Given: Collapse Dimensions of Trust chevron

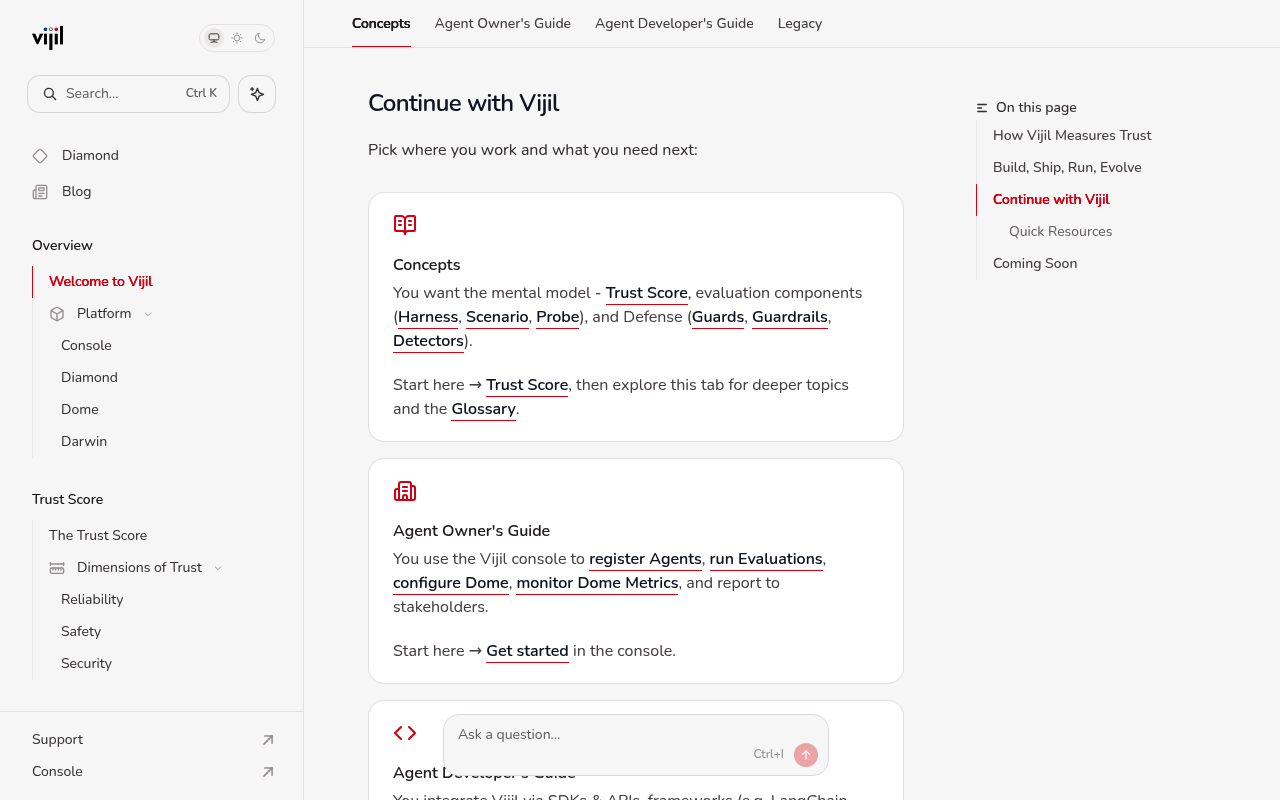Looking at the screenshot, I should pos(218,568).
